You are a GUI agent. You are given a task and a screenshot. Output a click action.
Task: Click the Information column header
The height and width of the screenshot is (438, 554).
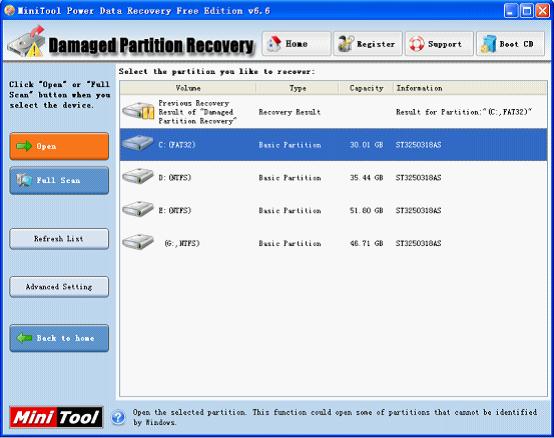pos(470,88)
